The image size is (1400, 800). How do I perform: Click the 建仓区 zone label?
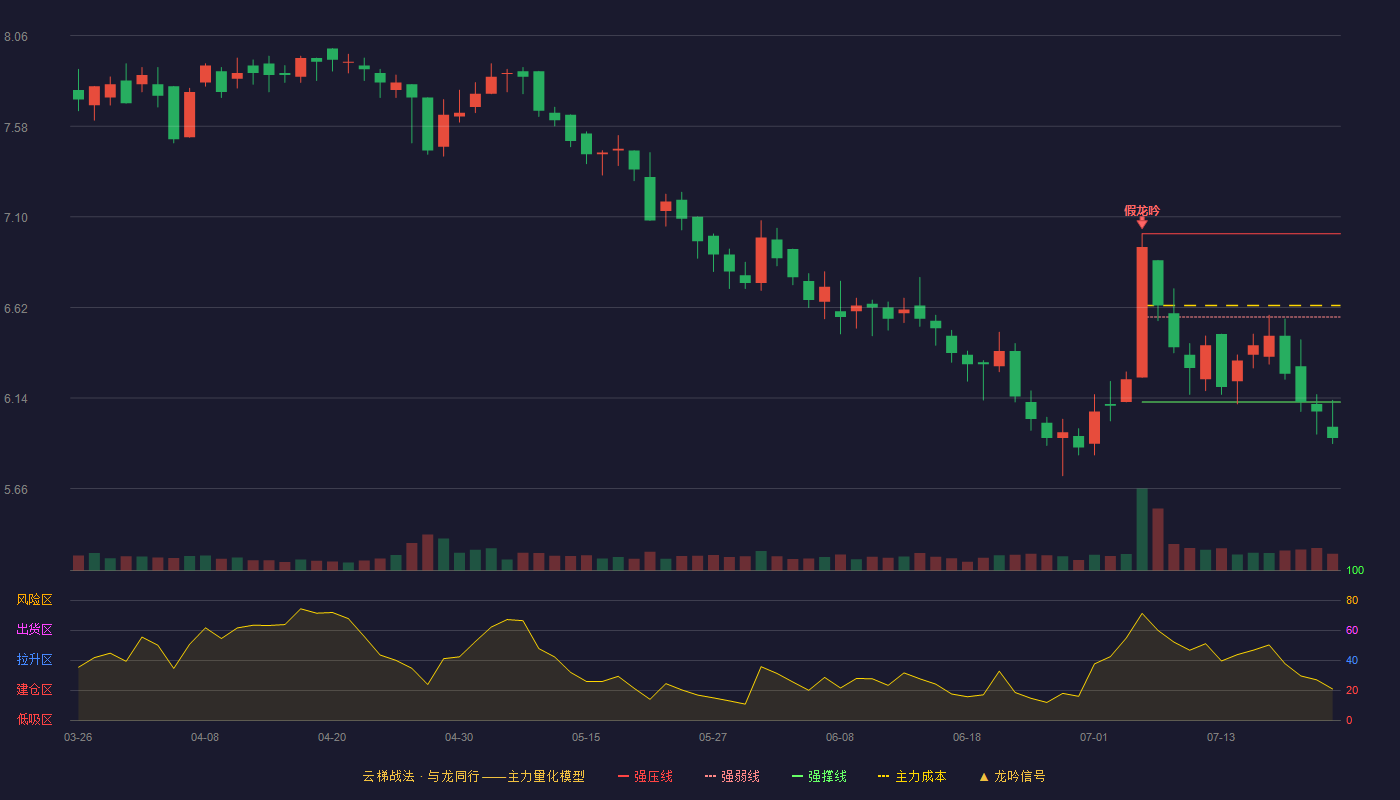click(34, 690)
